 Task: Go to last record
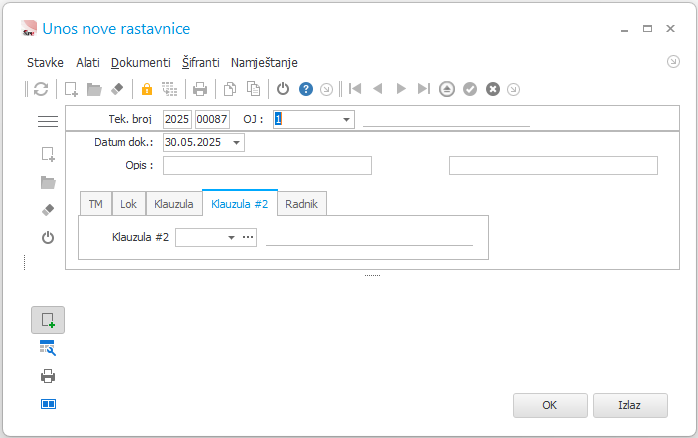[424, 89]
